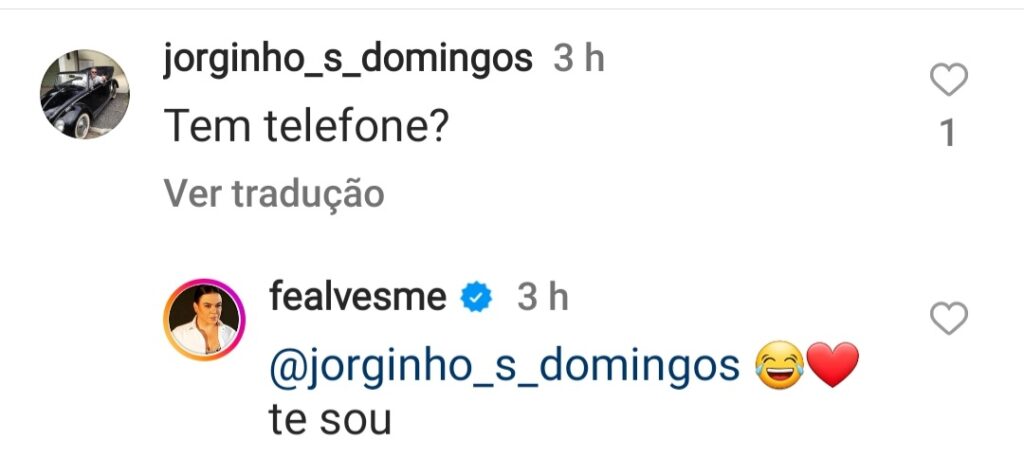
Task: View the like count "1" under the heart
Action: (948, 133)
